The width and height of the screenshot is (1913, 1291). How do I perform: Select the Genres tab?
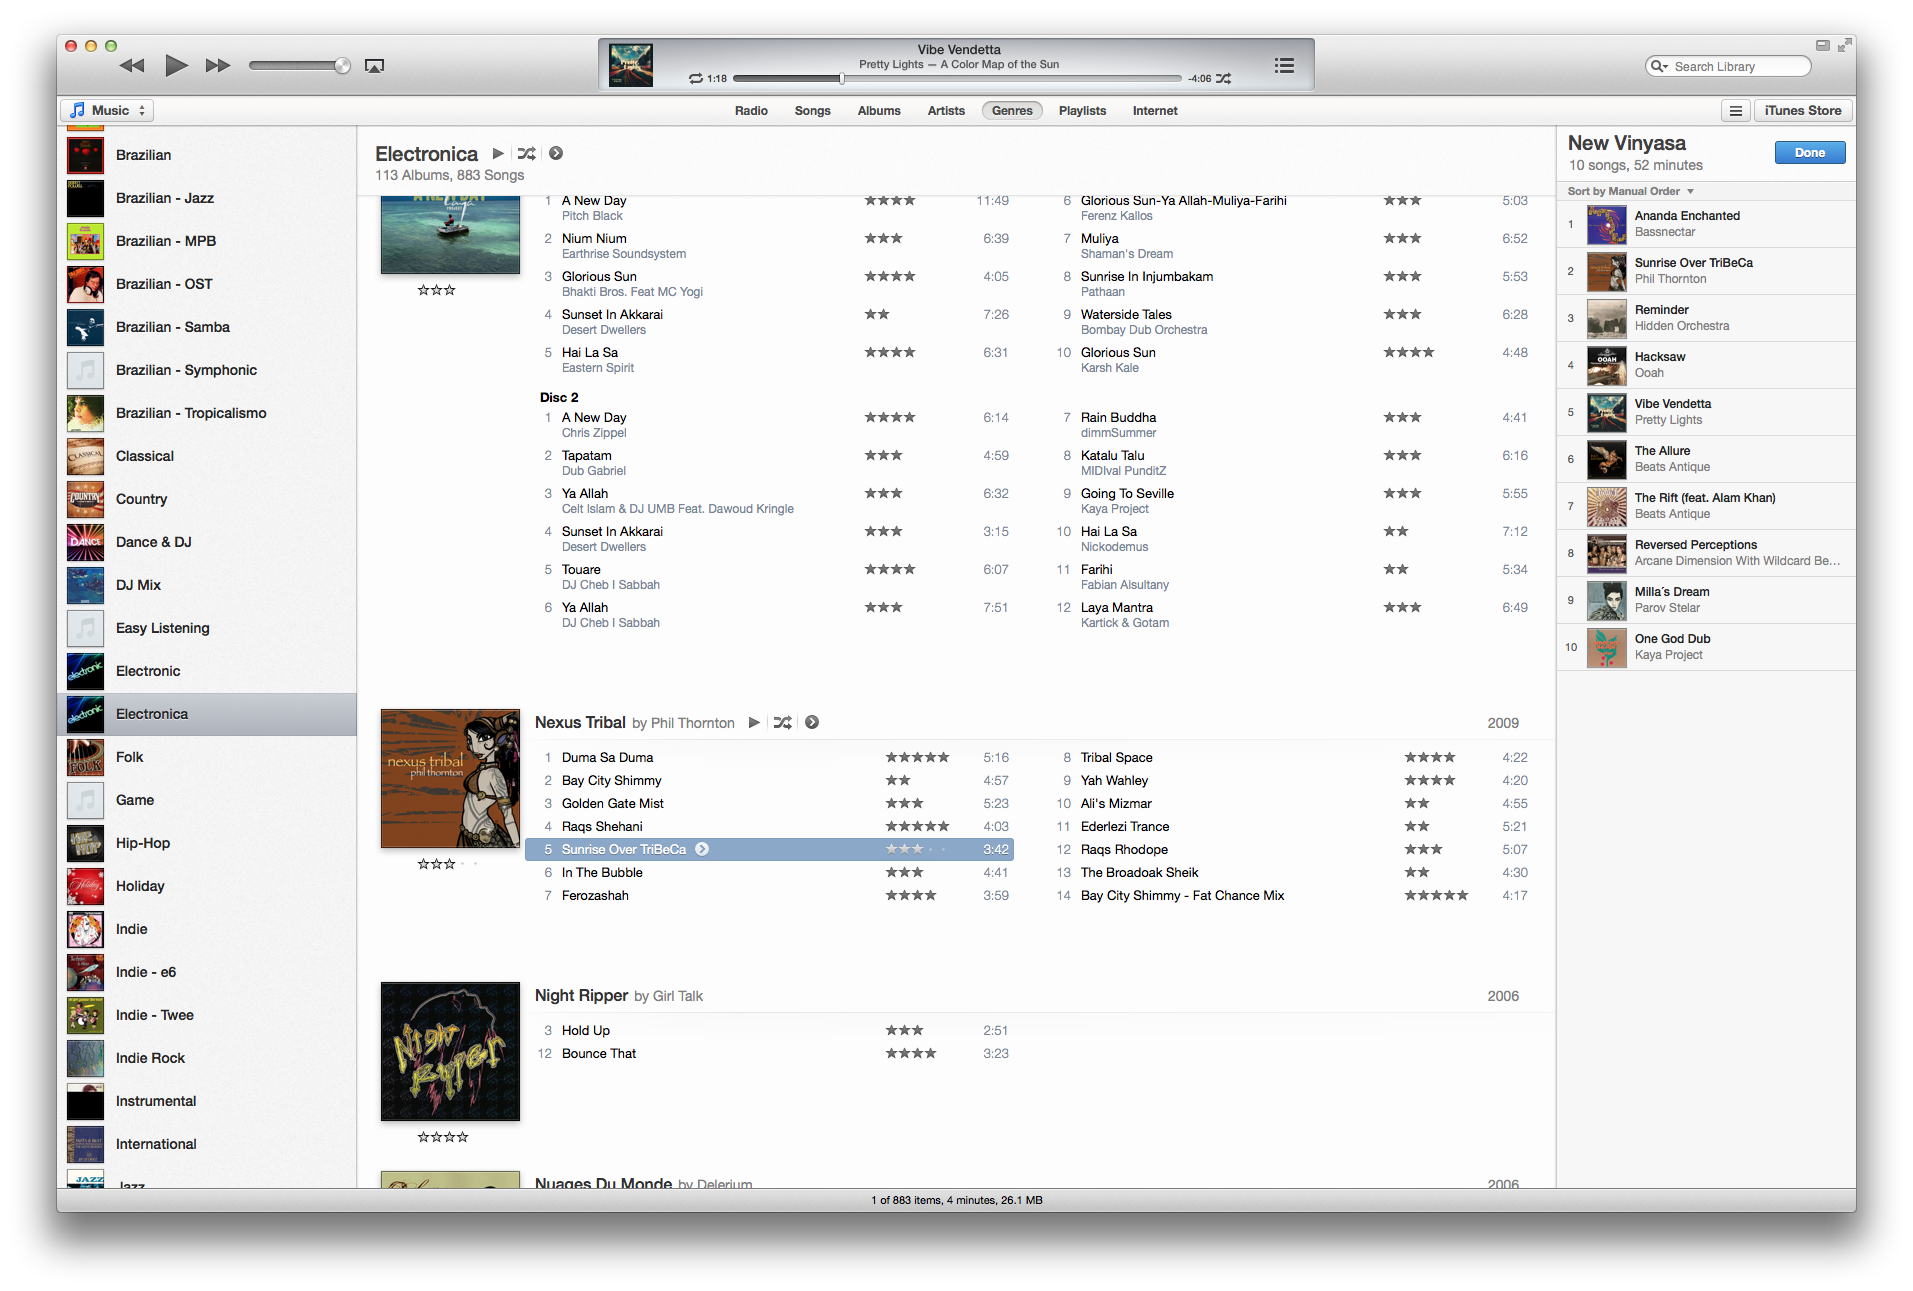[1012, 111]
